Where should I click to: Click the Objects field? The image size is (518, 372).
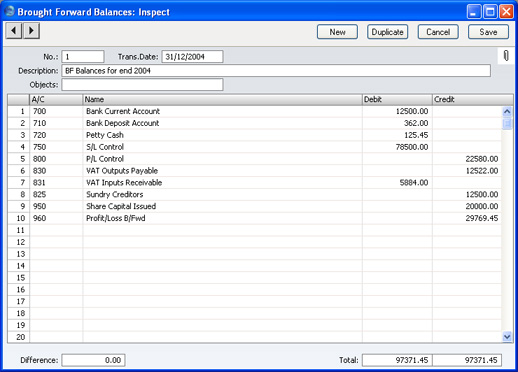click(x=142, y=85)
